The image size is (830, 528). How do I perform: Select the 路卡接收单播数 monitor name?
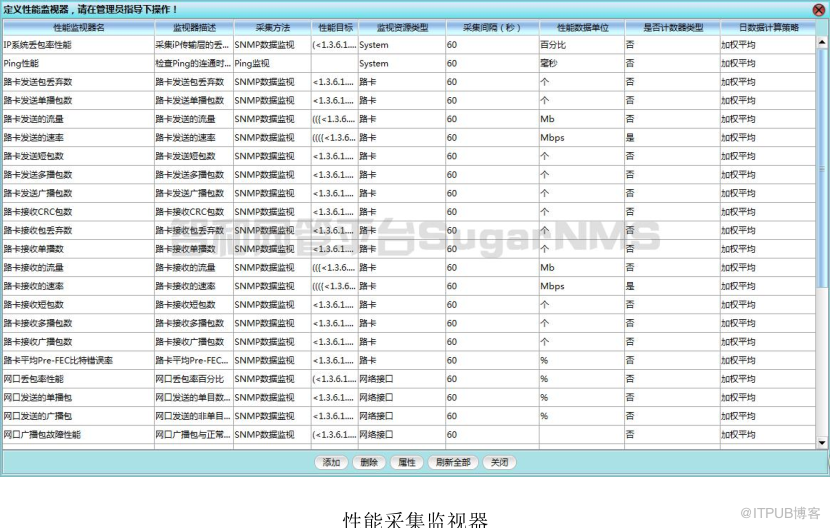pos(33,249)
